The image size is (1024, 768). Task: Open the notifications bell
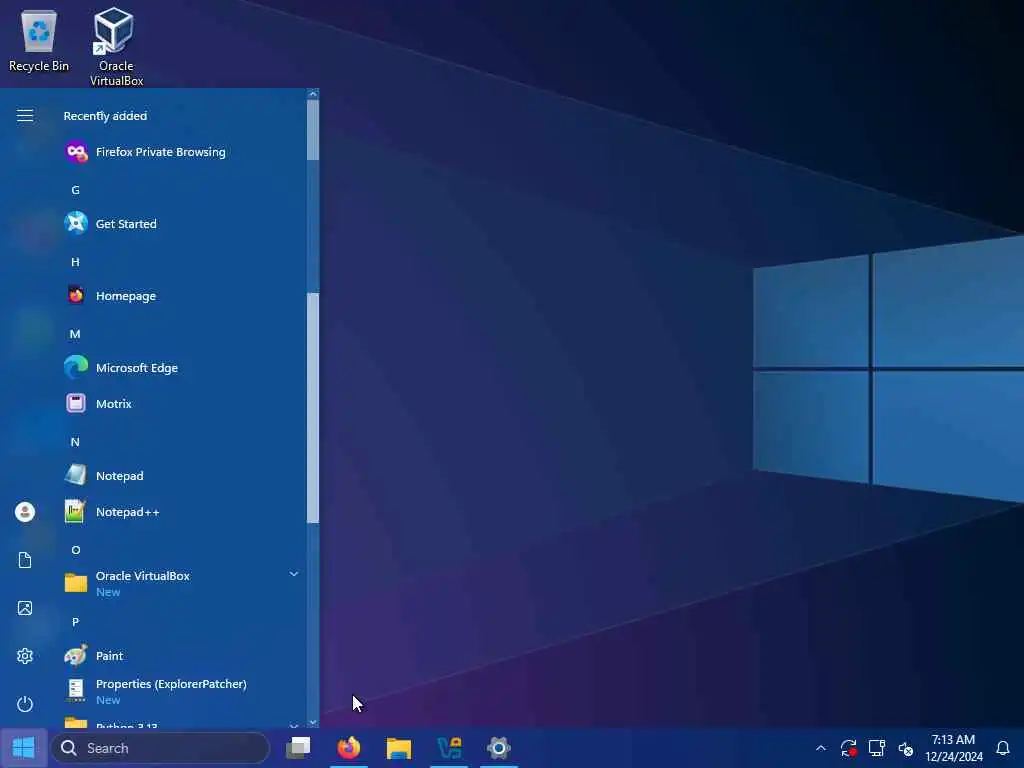[1003, 748]
